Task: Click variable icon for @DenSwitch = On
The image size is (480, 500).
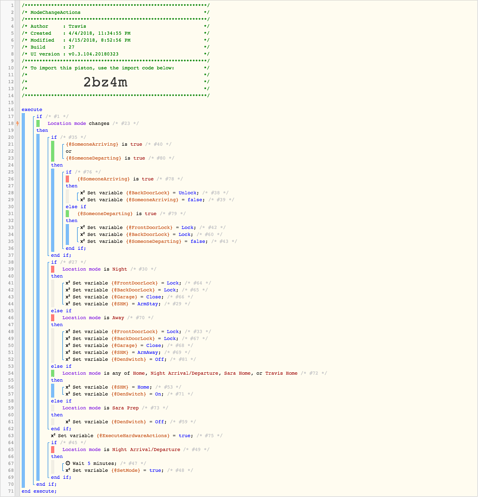Action: (68, 394)
